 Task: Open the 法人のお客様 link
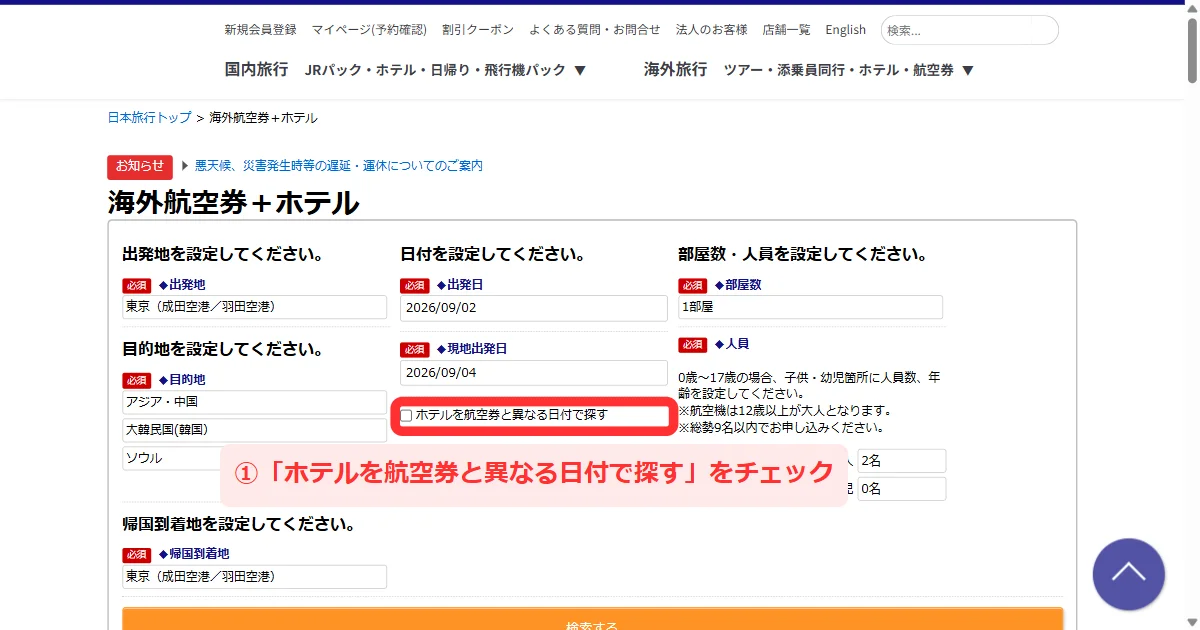pyautogui.click(x=711, y=30)
